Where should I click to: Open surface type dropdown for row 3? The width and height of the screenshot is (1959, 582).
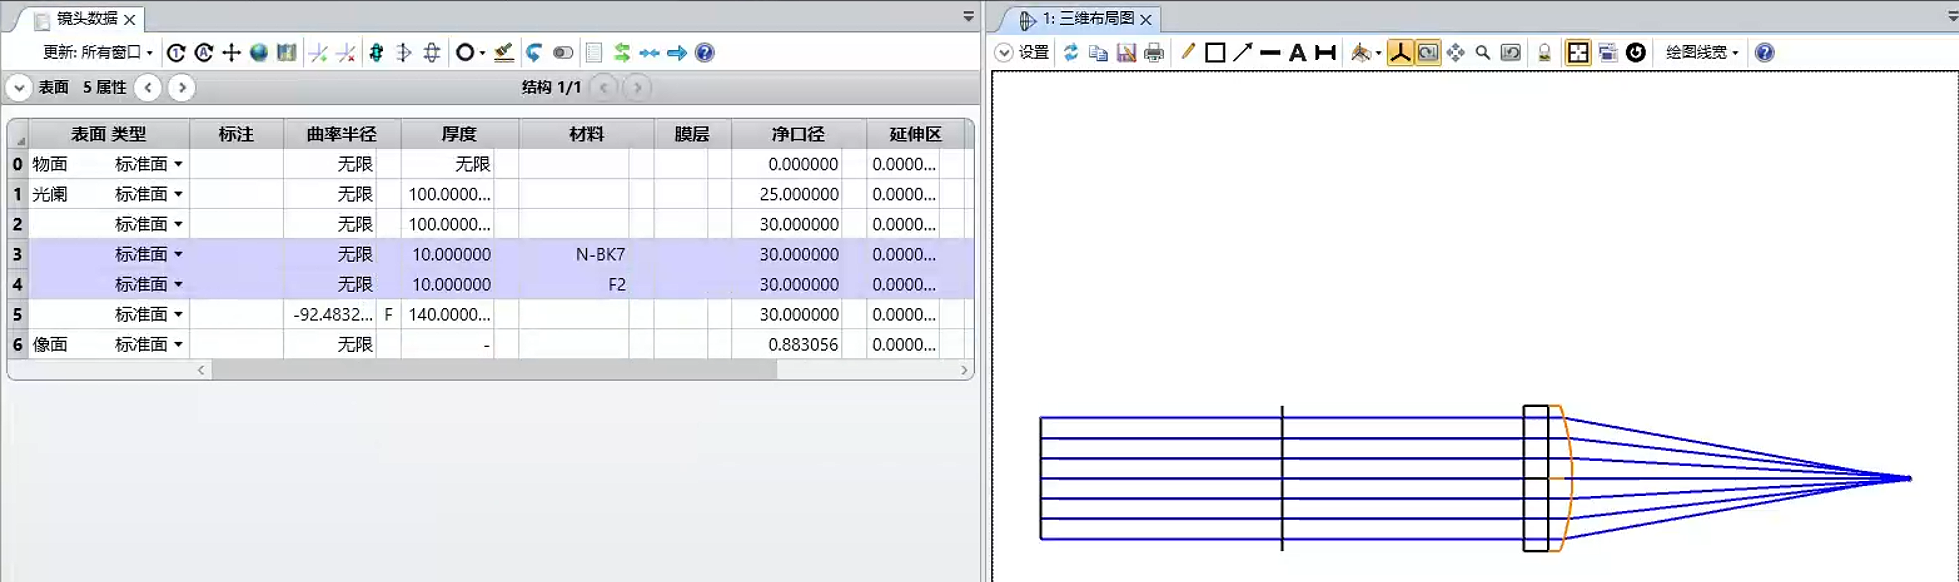[178, 254]
